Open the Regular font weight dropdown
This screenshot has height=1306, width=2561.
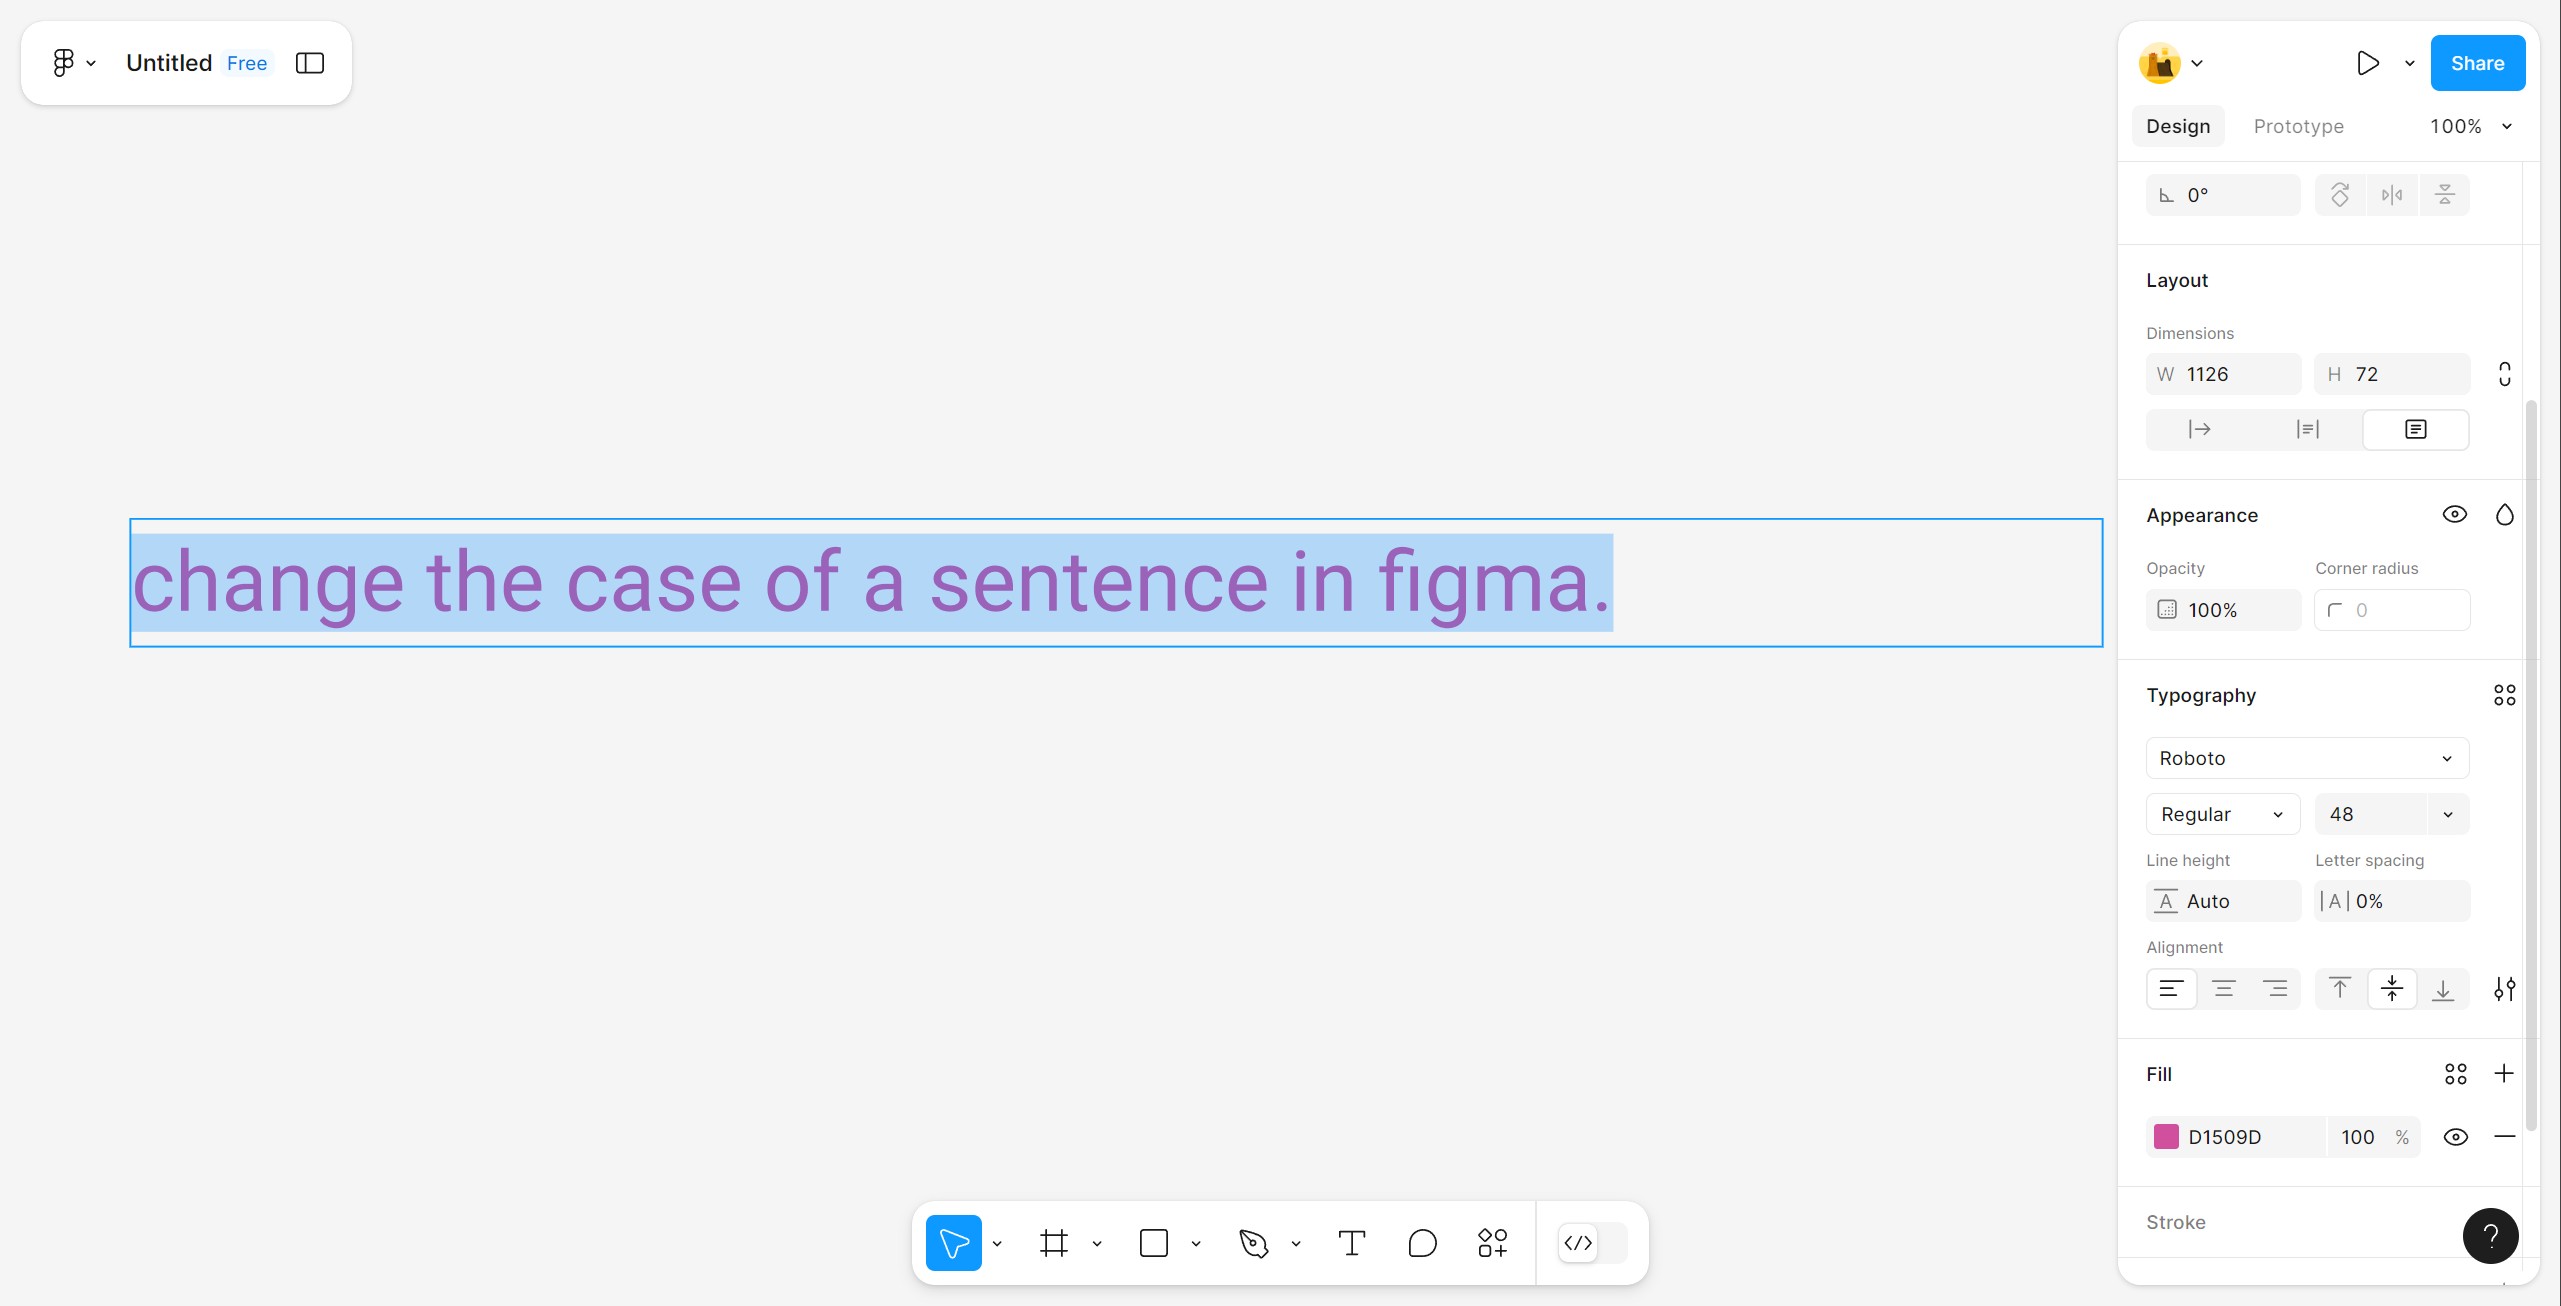(x=2223, y=814)
